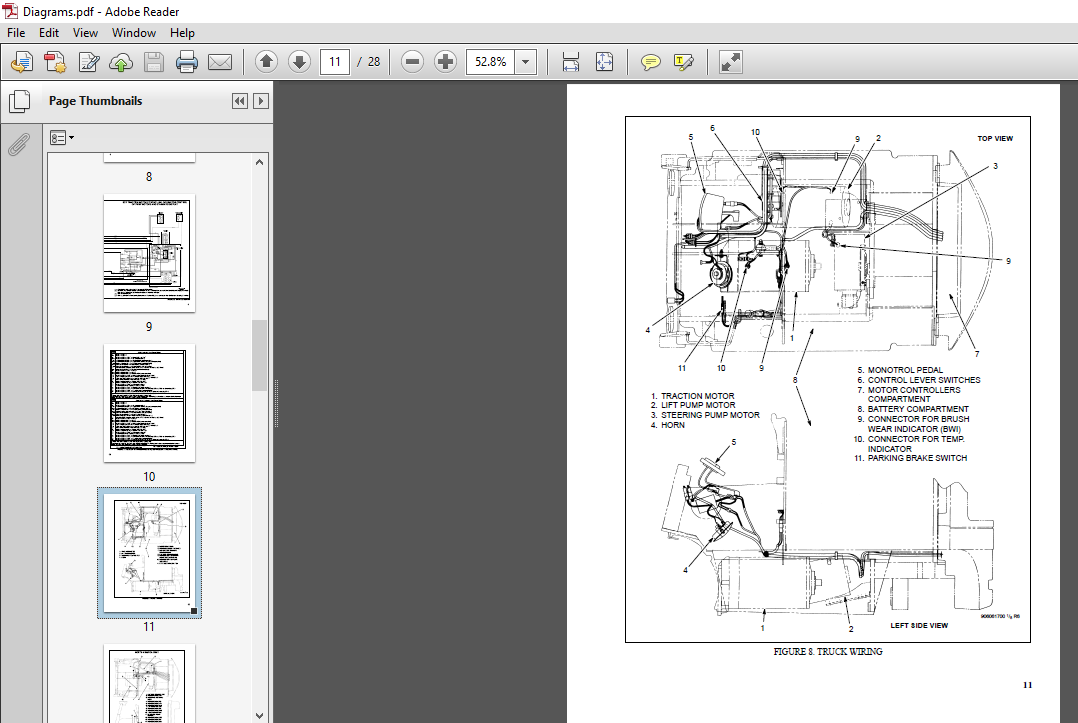The height and width of the screenshot is (723, 1078).
Task: Click the 'BATTERY COMPARTMENT' legend entry
Action: (x=918, y=409)
